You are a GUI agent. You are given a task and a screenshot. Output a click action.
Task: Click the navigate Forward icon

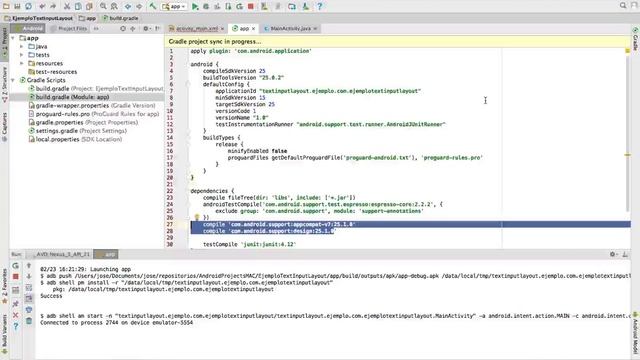click(x=139, y=6)
